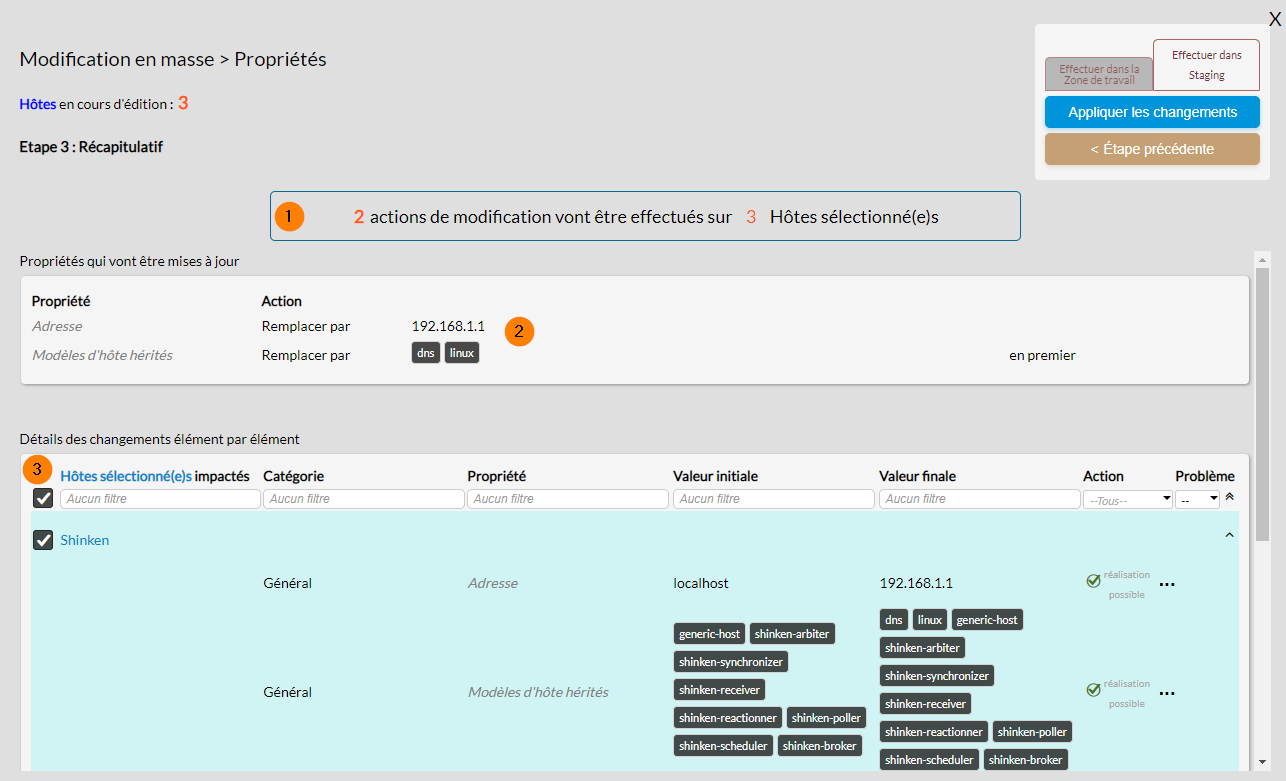Click the three-dots menu on Adresse row
Image resolution: width=1286 pixels, height=781 pixels.
[1166, 584]
